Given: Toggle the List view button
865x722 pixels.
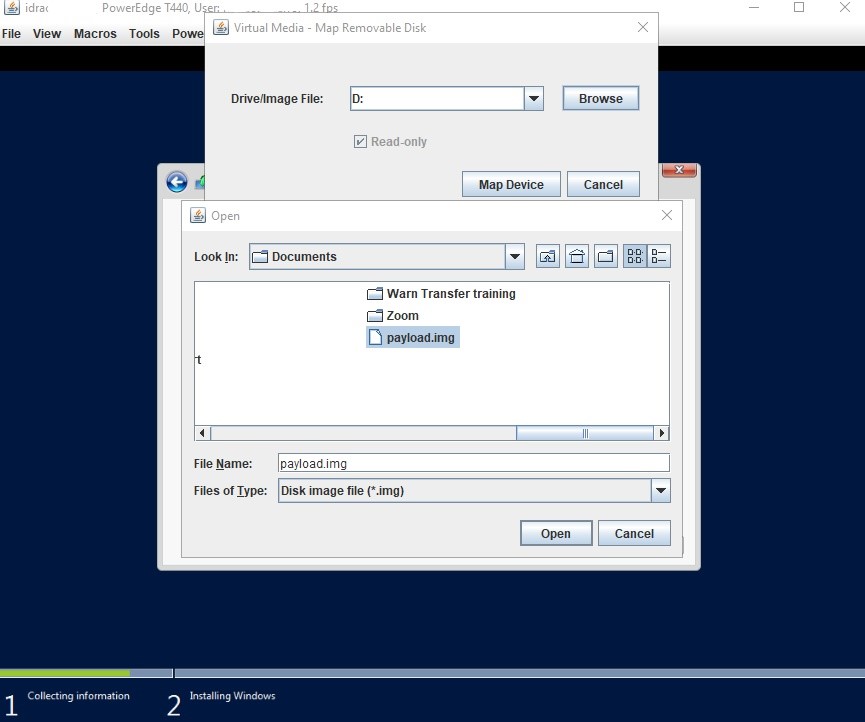Looking at the screenshot, I should (633, 256).
